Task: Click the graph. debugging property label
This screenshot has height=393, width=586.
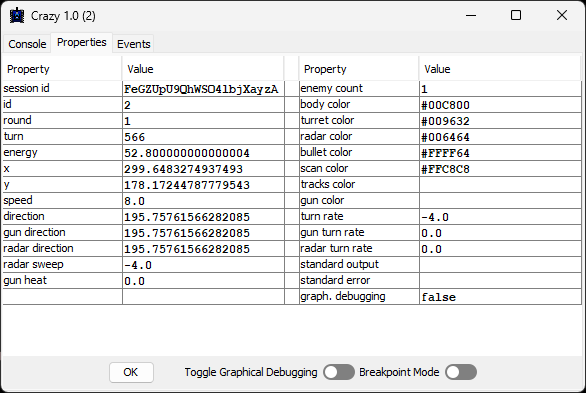Action: pyautogui.click(x=343, y=297)
